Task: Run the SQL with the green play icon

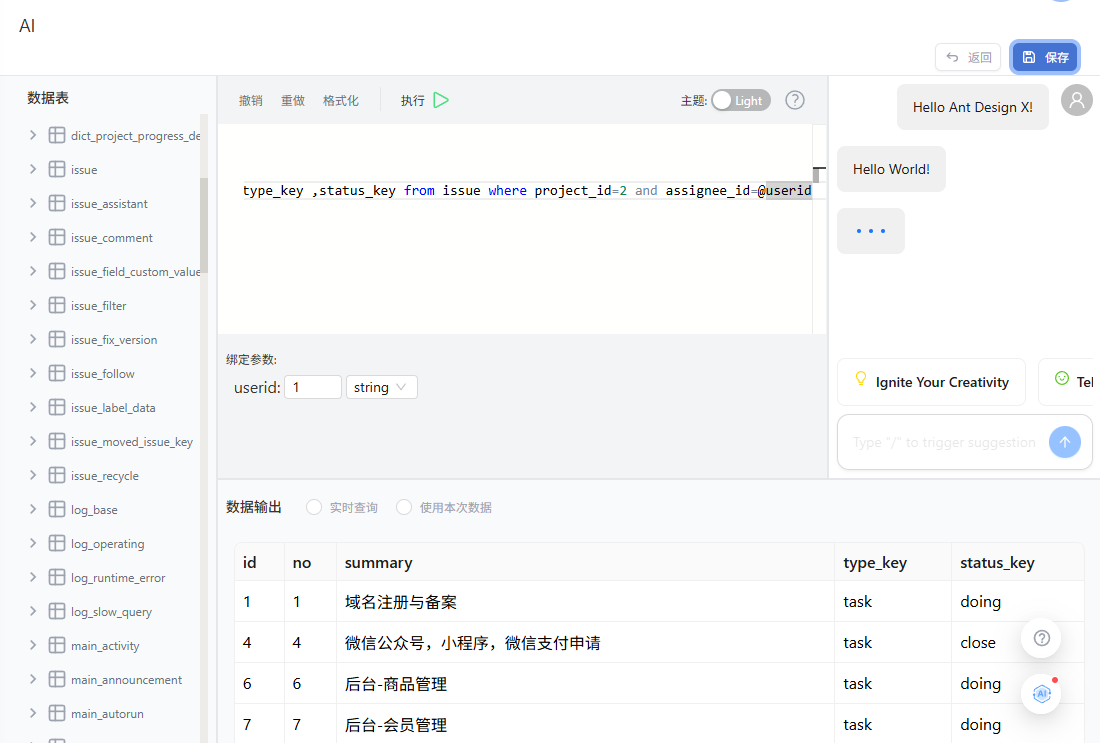Action: tap(441, 100)
